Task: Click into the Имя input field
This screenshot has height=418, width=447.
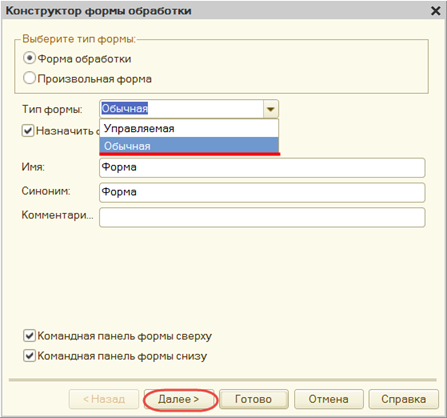Action: click(262, 167)
